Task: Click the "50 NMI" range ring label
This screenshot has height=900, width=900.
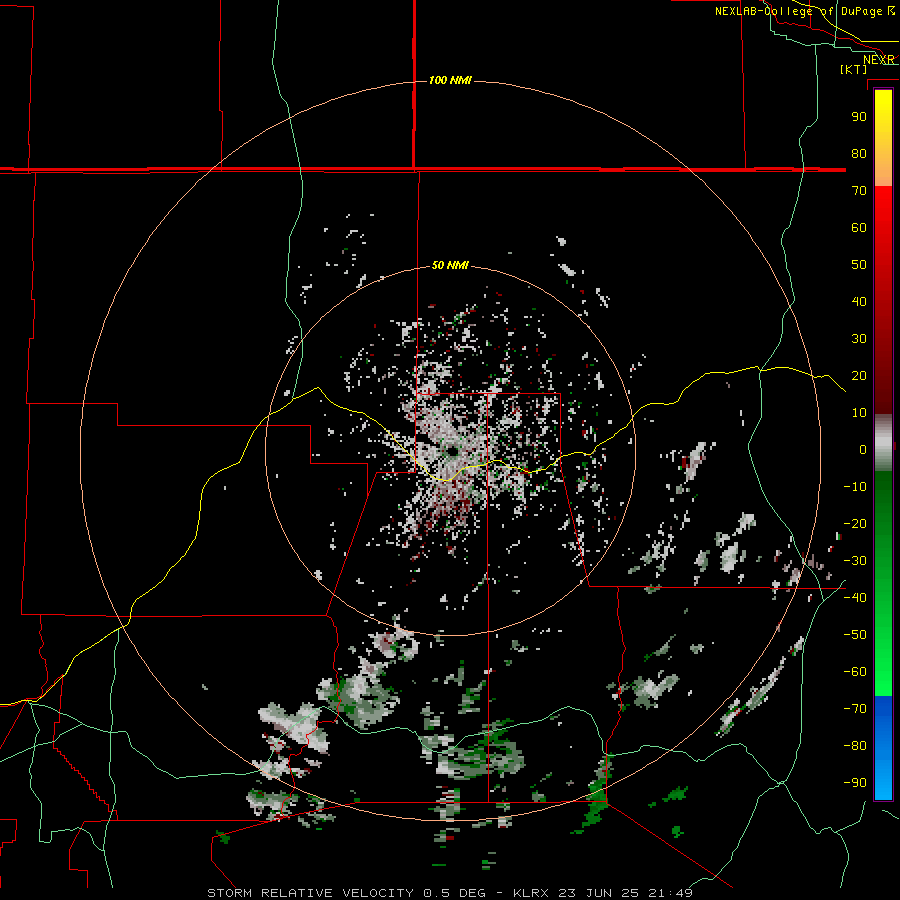Action: click(x=450, y=265)
